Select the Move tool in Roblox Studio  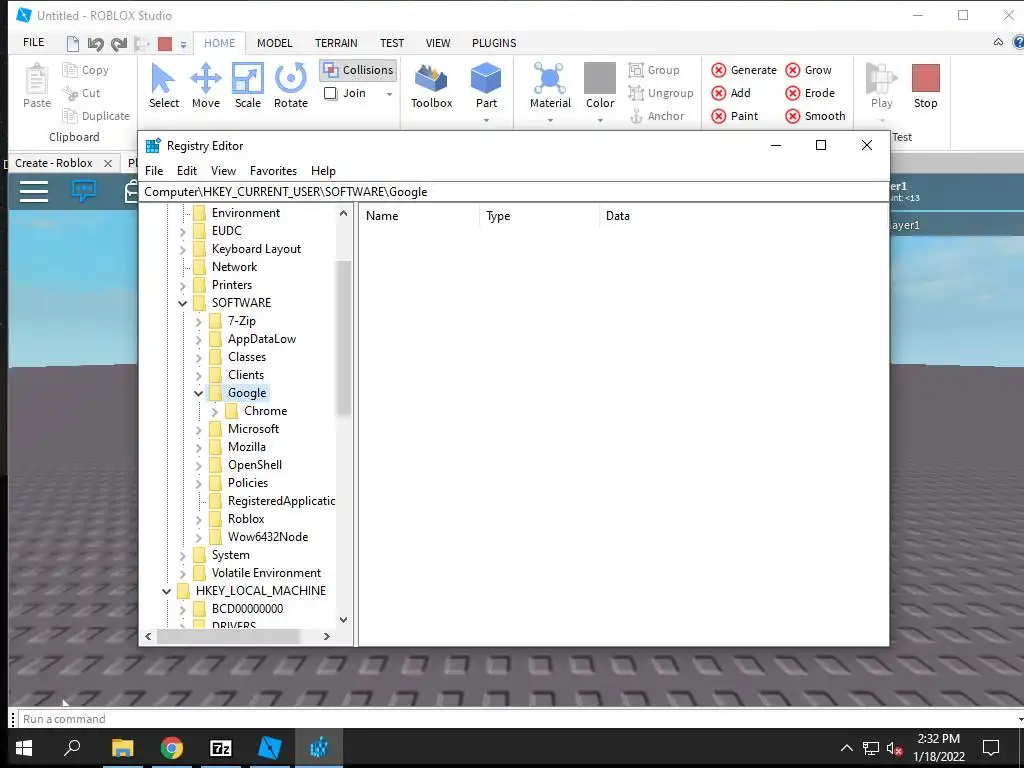click(206, 86)
